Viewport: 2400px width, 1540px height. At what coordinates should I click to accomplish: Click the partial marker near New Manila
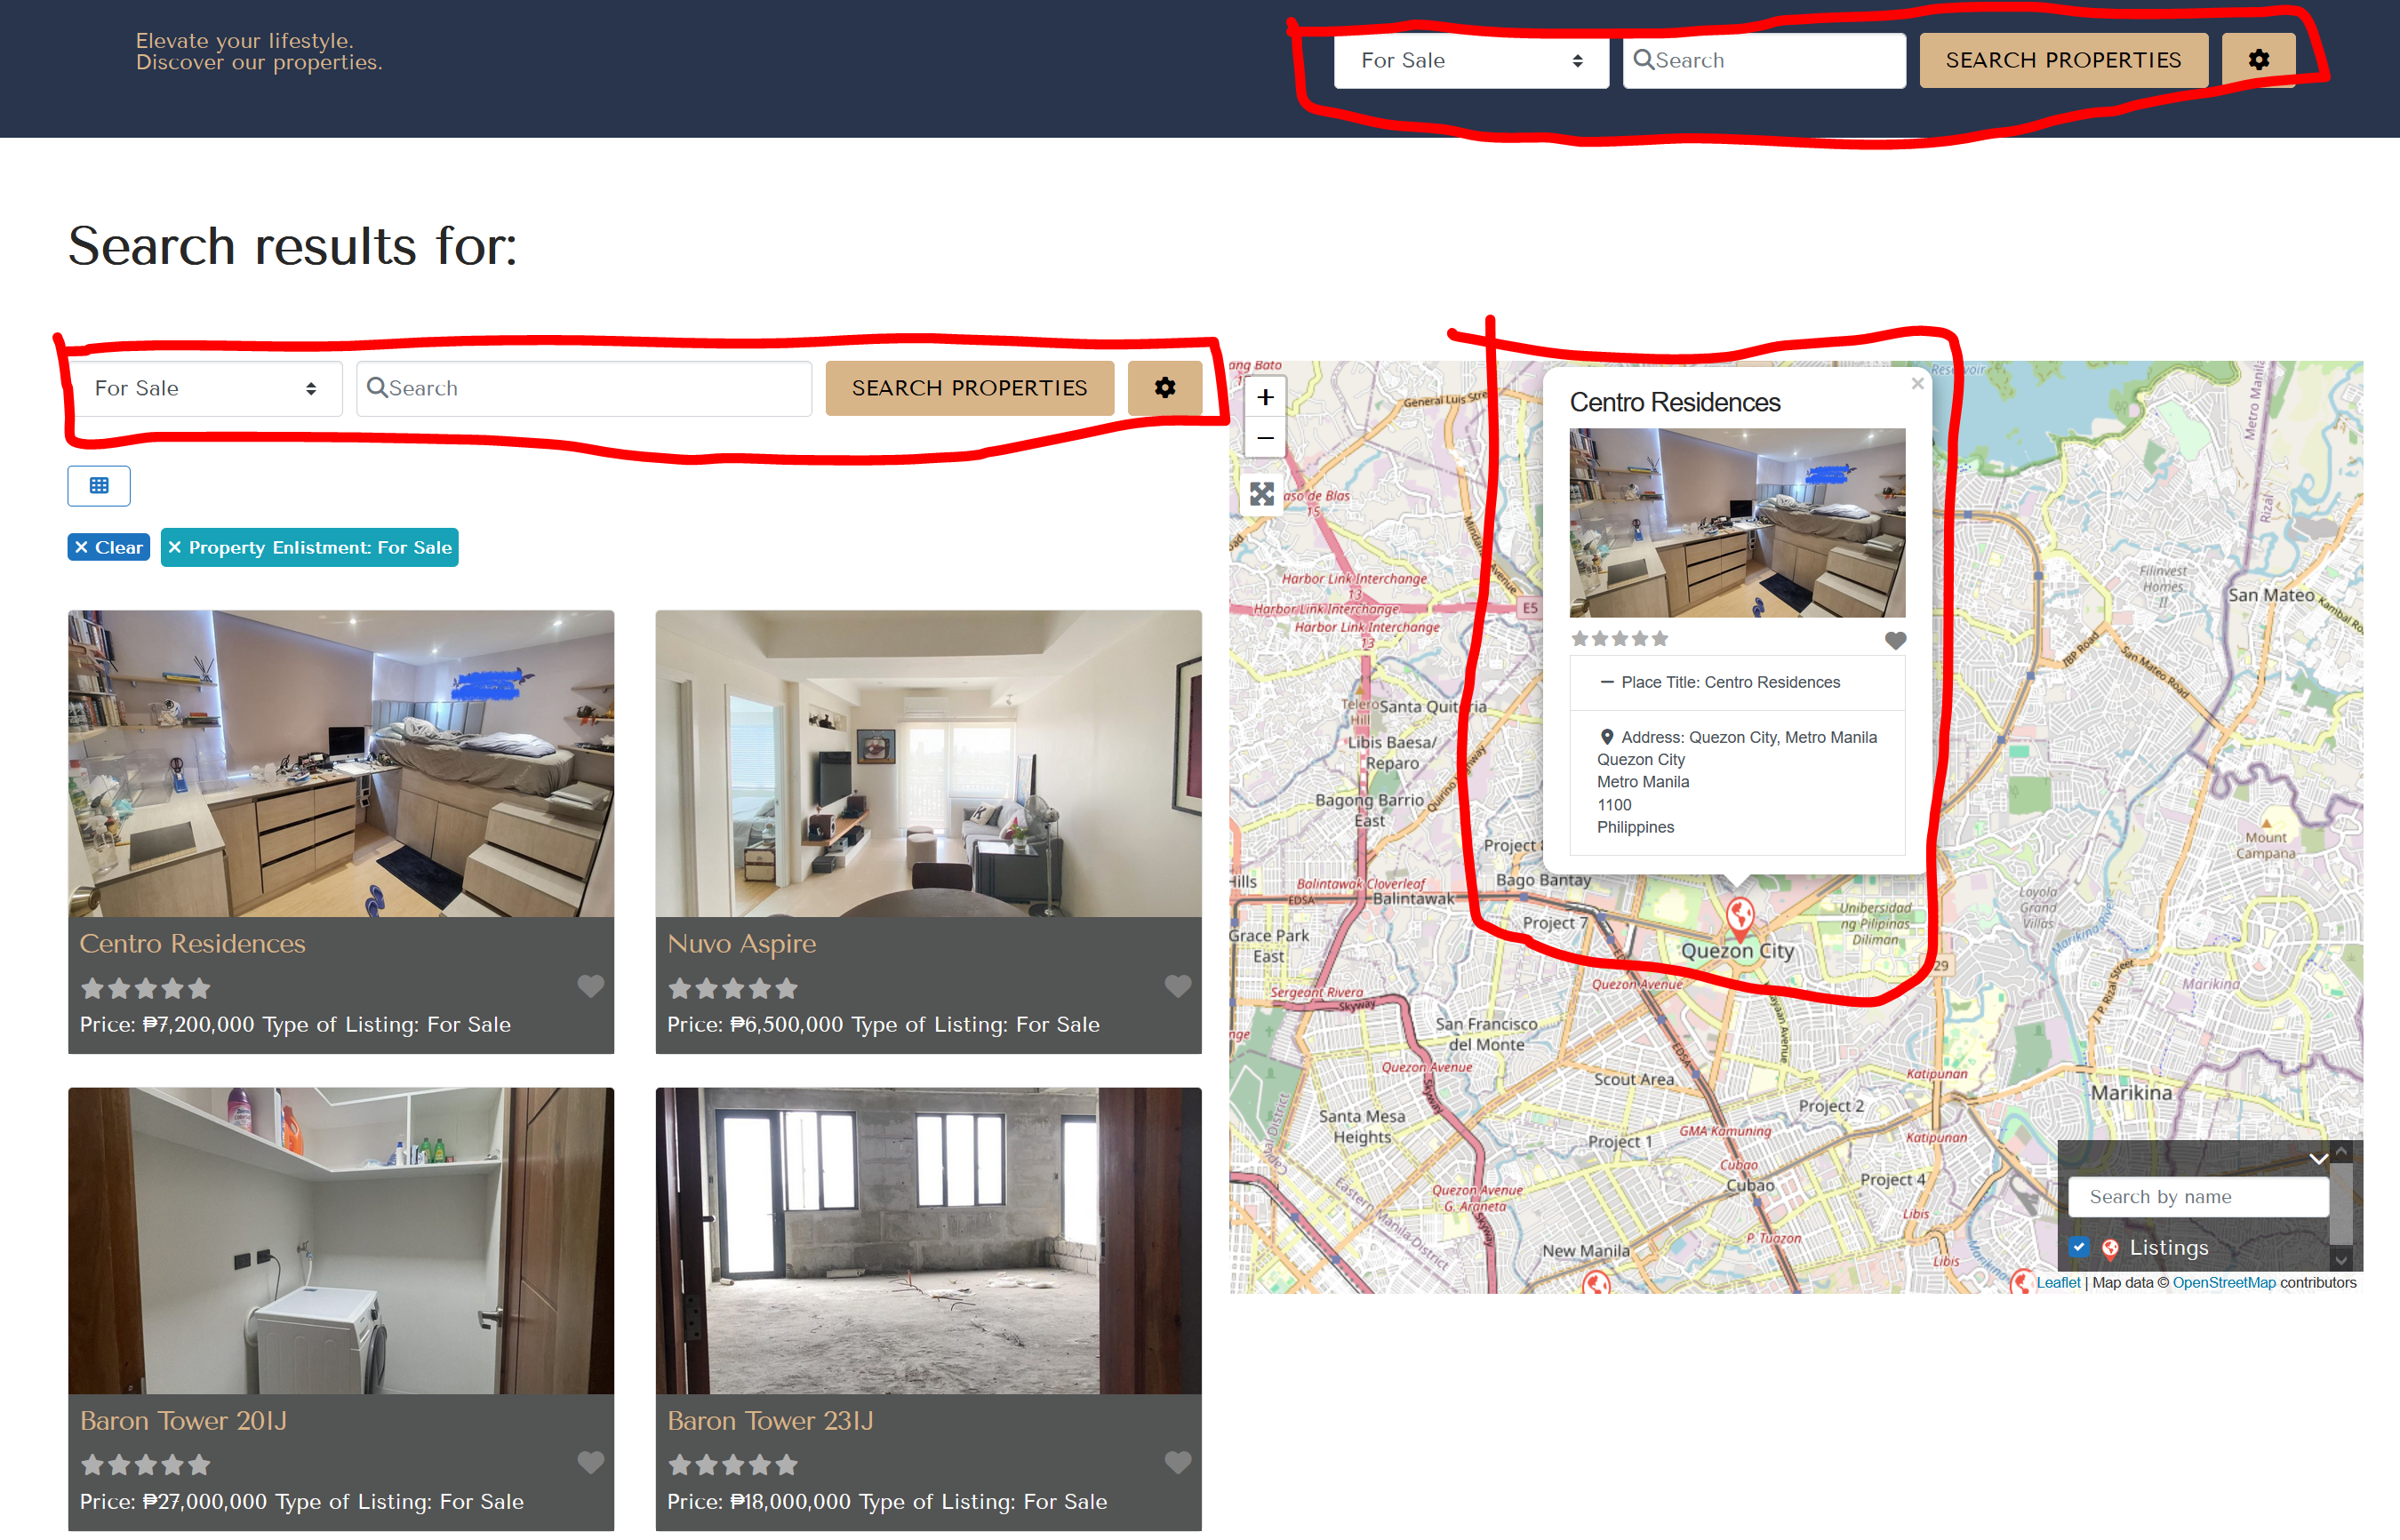[x=1596, y=1282]
